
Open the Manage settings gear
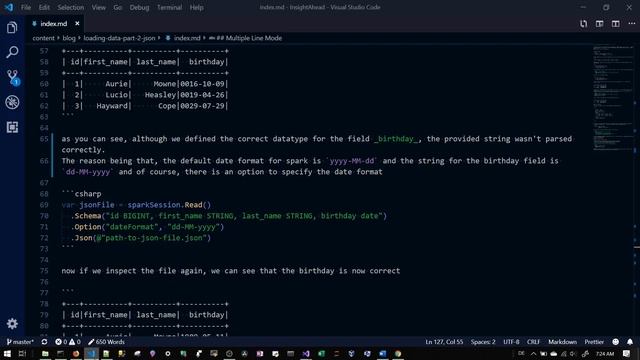(12, 324)
